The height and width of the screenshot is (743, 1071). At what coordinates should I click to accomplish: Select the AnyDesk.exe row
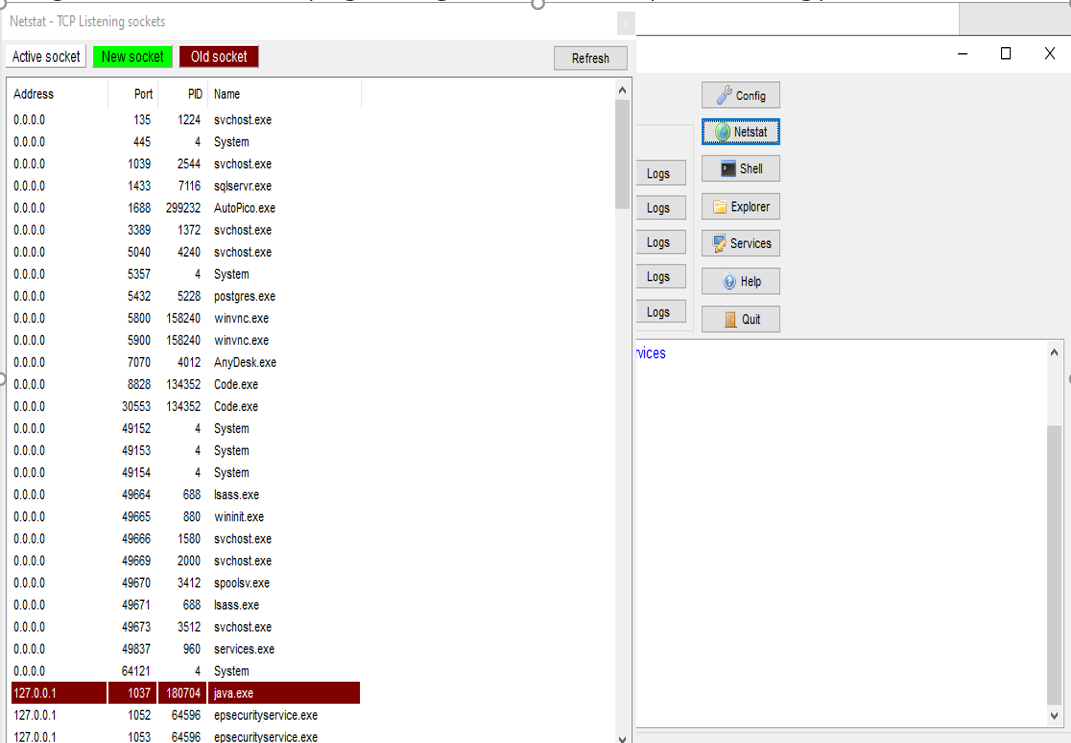pyautogui.click(x=186, y=362)
